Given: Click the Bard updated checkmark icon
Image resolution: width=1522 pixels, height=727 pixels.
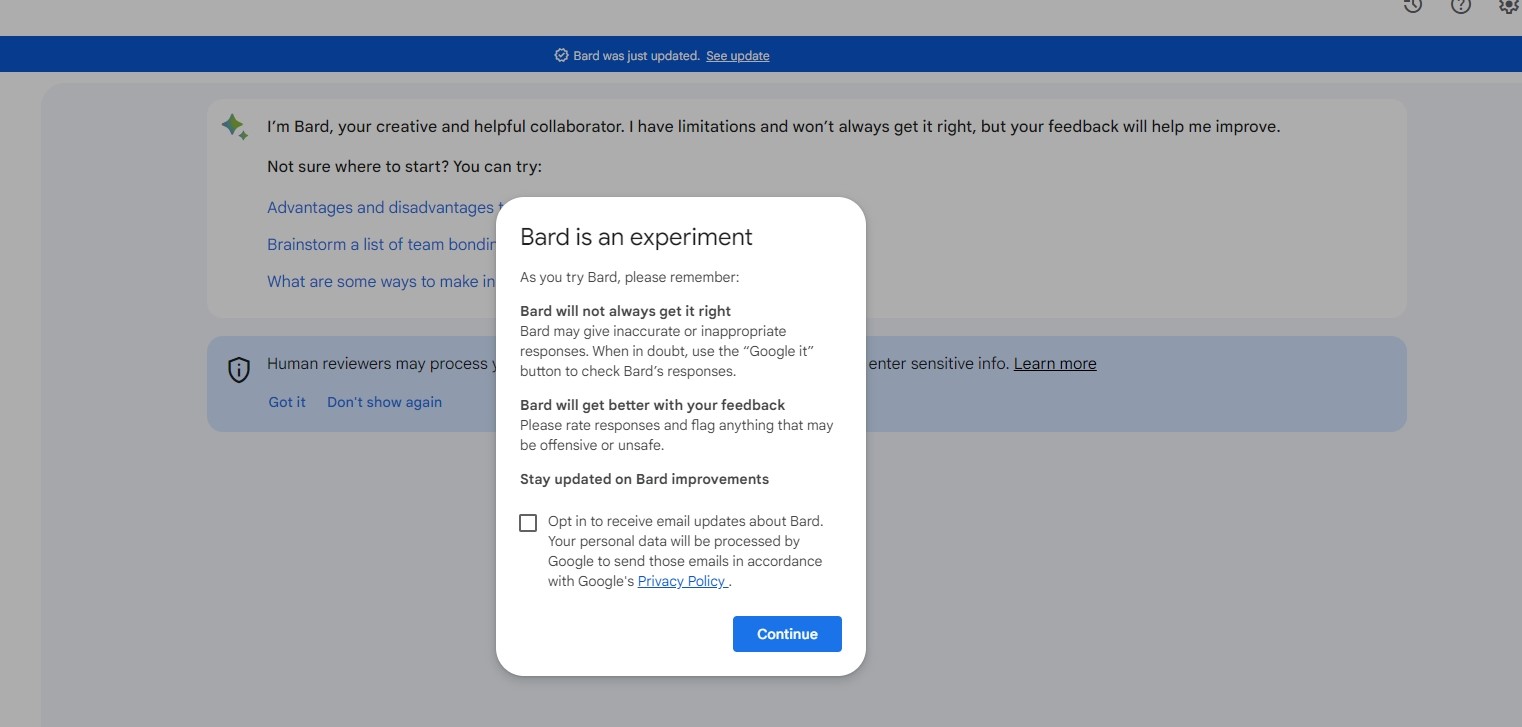Looking at the screenshot, I should coord(561,56).
